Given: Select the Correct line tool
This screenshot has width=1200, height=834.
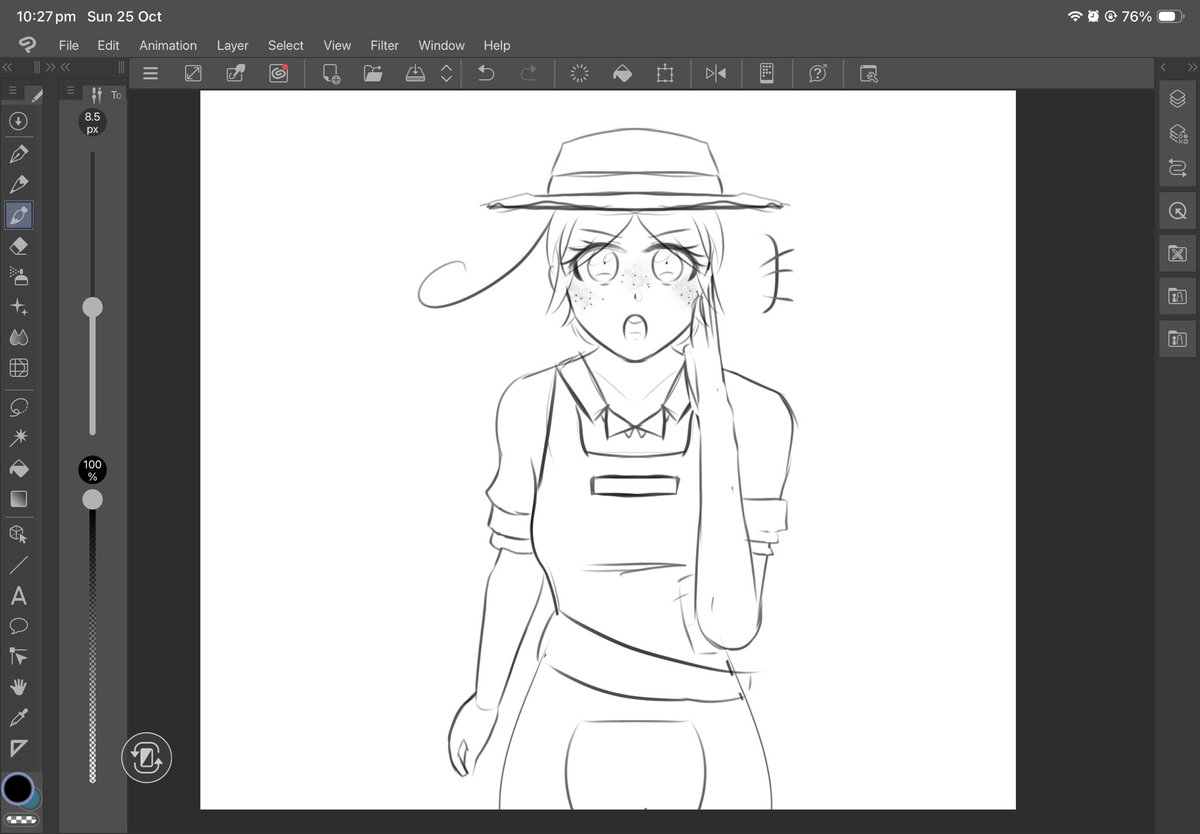Looking at the screenshot, I should [18, 656].
